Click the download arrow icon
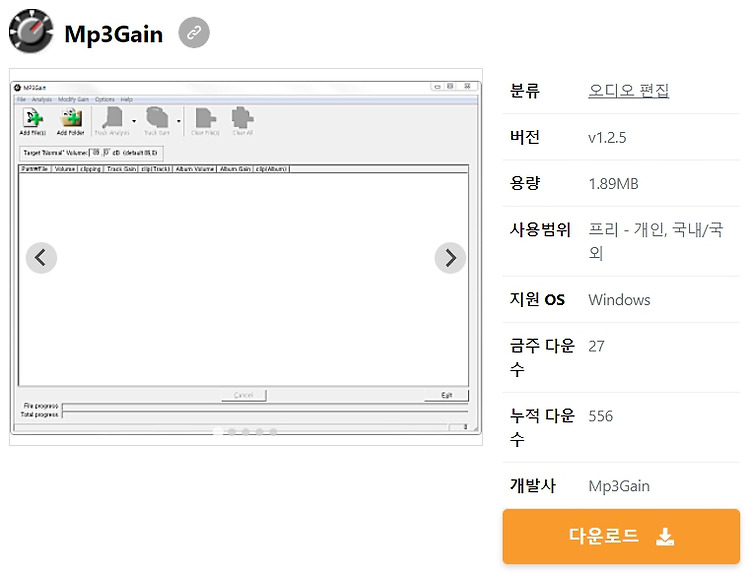This screenshot has width=750, height=574. pyautogui.click(x=665, y=537)
